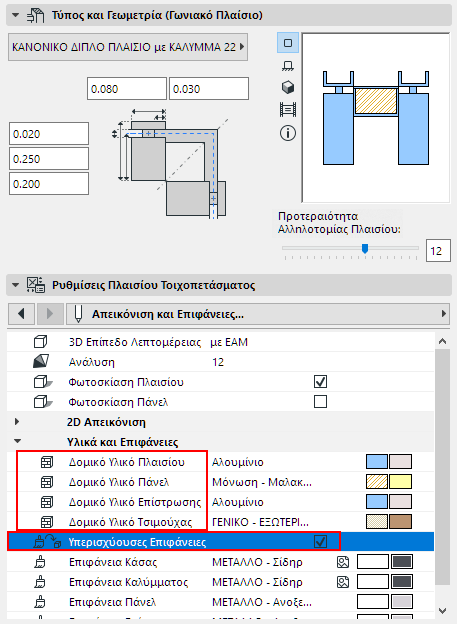
Task: Click the Επιφάνεια Κάσας paint icon
Action: [x=40, y=562]
